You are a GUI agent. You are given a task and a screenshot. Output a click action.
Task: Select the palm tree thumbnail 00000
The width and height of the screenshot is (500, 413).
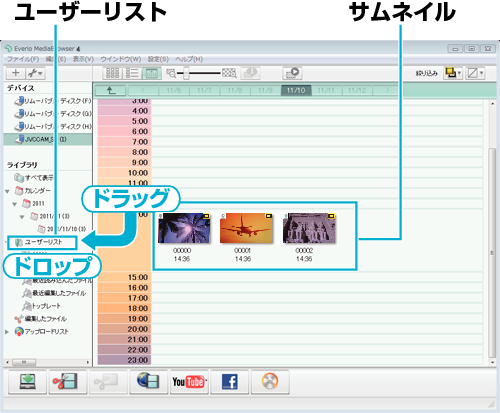click(x=184, y=228)
